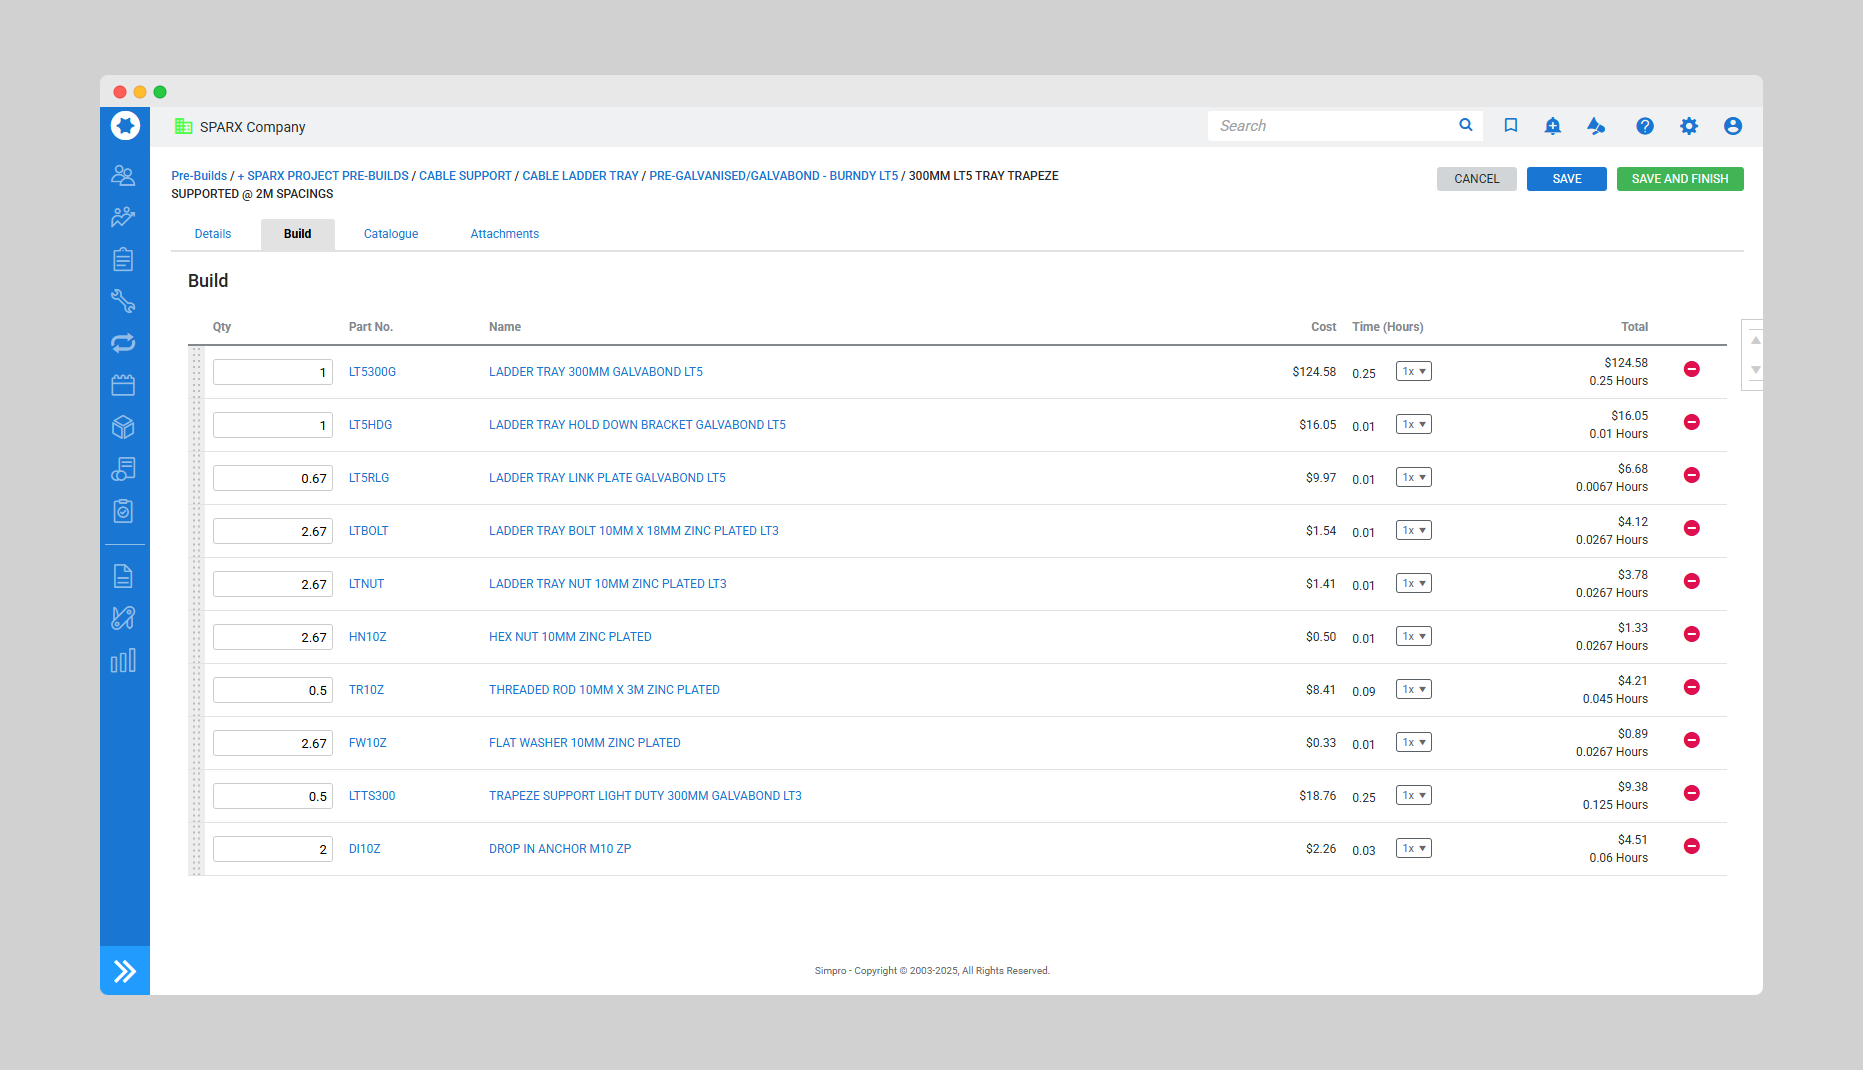
Task: Click the wrench Jobs icon in sidebar
Action: (x=123, y=301)
